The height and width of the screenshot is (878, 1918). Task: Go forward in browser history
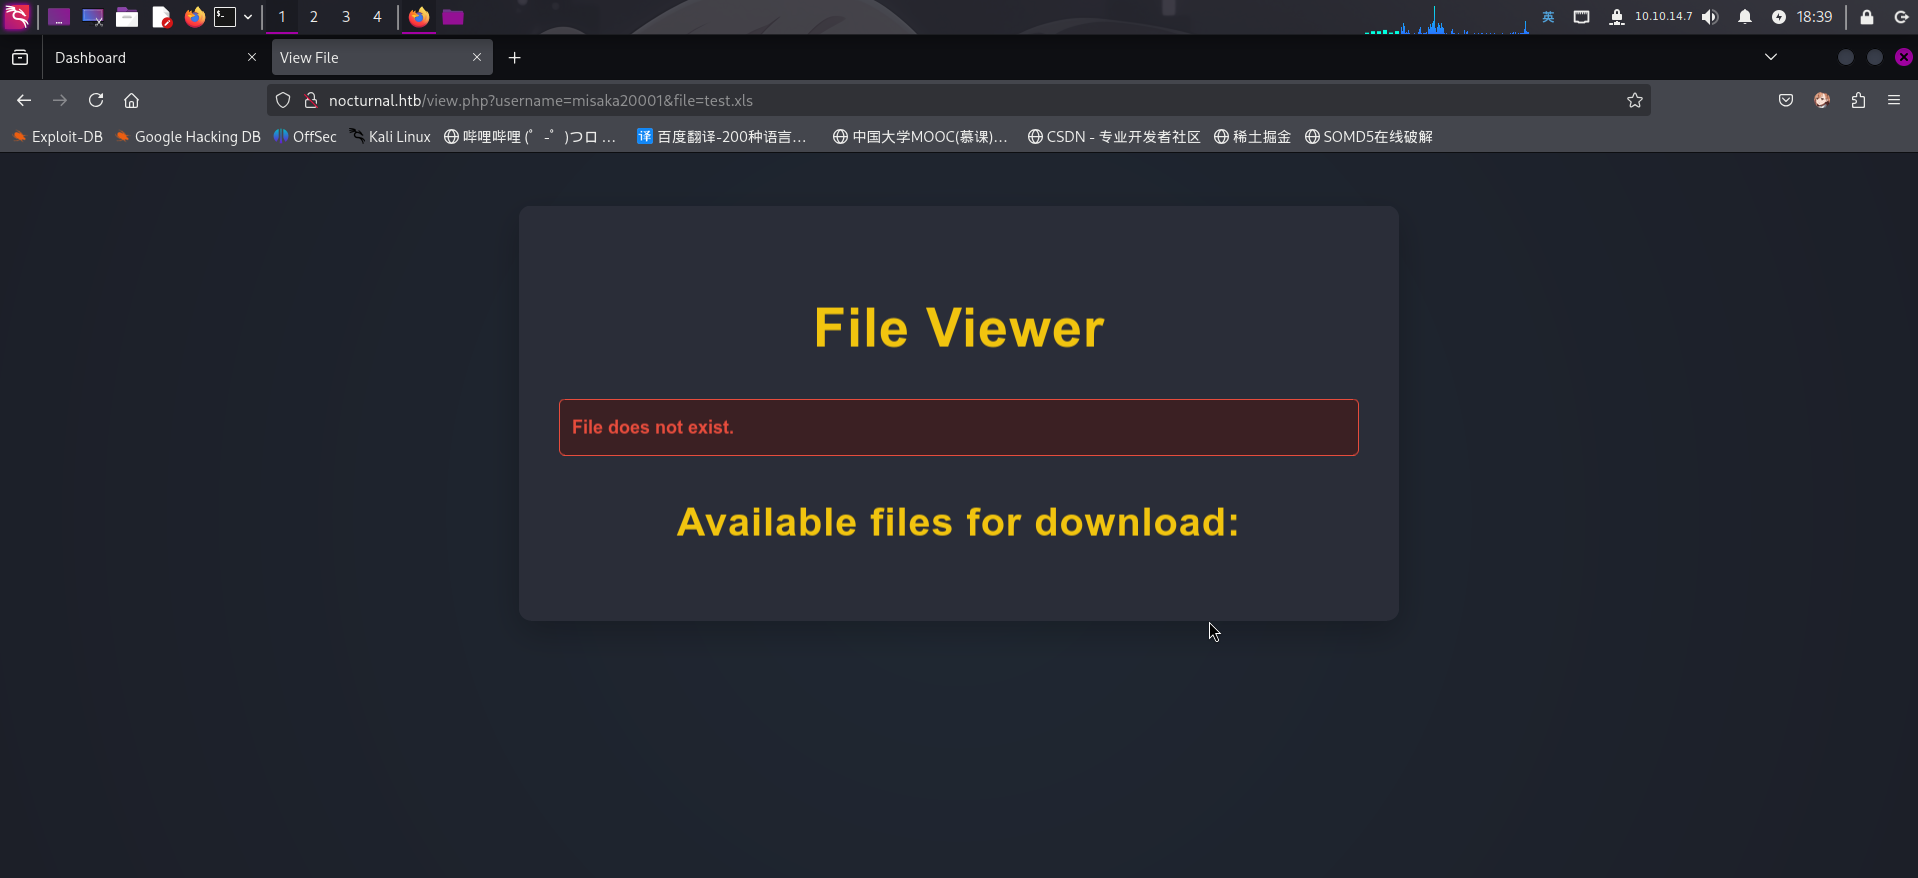coord(60,100)
